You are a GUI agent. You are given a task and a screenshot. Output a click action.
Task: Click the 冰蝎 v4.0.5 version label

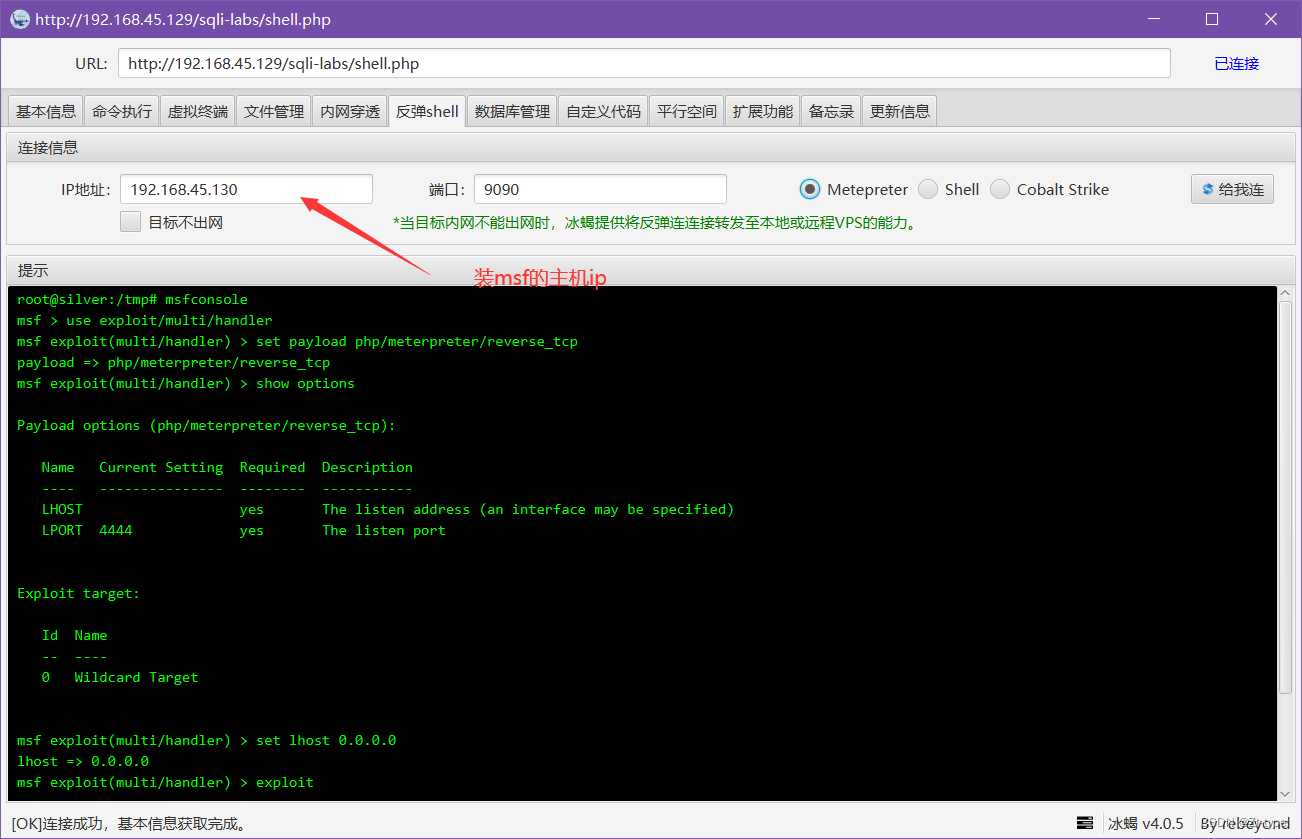[x=1145, y=823]
